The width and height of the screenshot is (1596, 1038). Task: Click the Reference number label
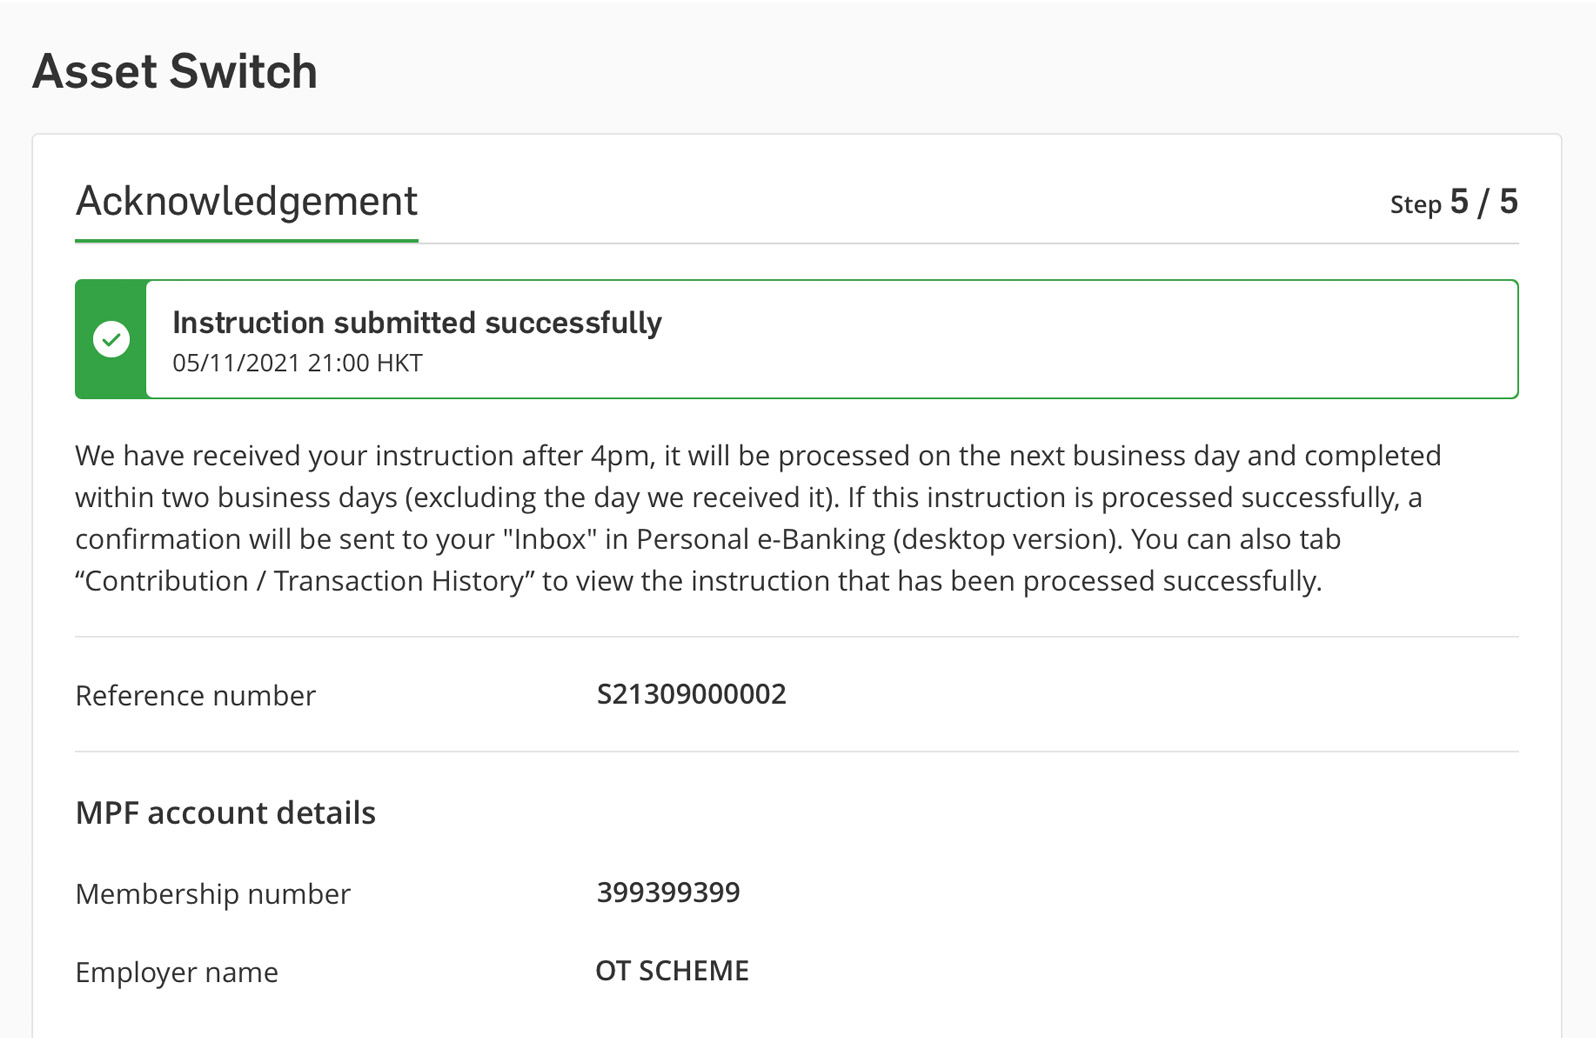(195, 695)
